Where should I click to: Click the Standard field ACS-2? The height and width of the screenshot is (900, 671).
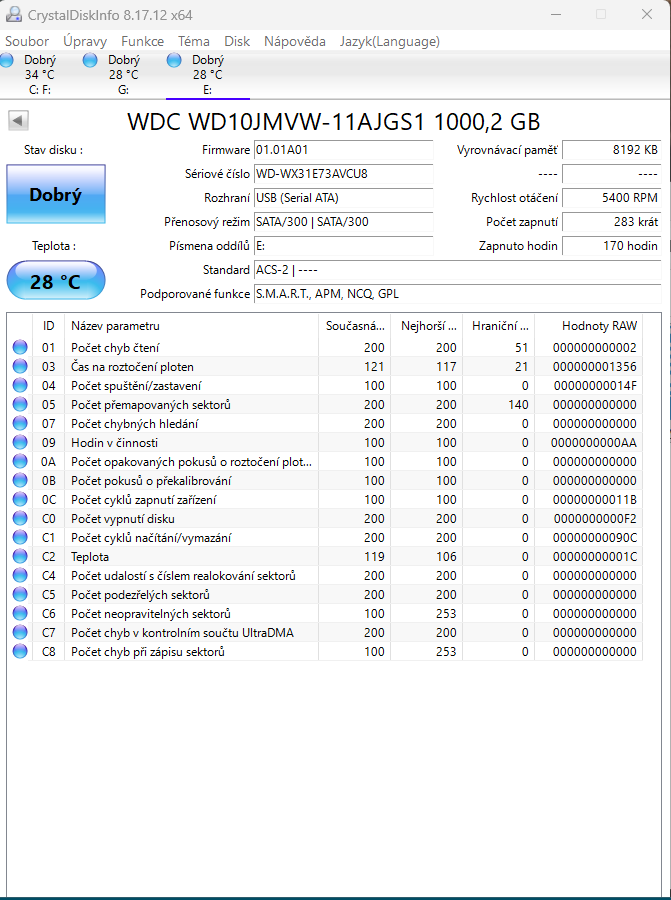click(457, 270)
